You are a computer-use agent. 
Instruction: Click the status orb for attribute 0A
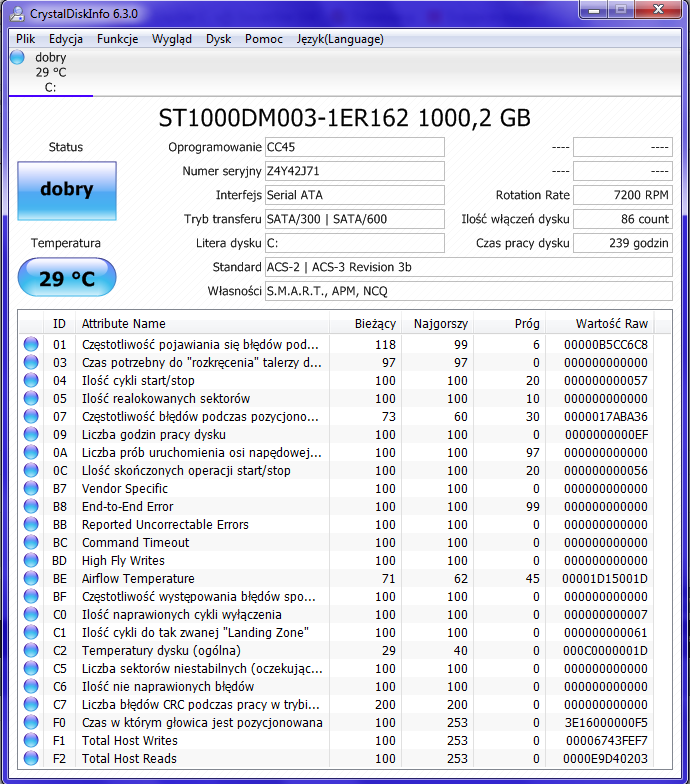point(31,452)
